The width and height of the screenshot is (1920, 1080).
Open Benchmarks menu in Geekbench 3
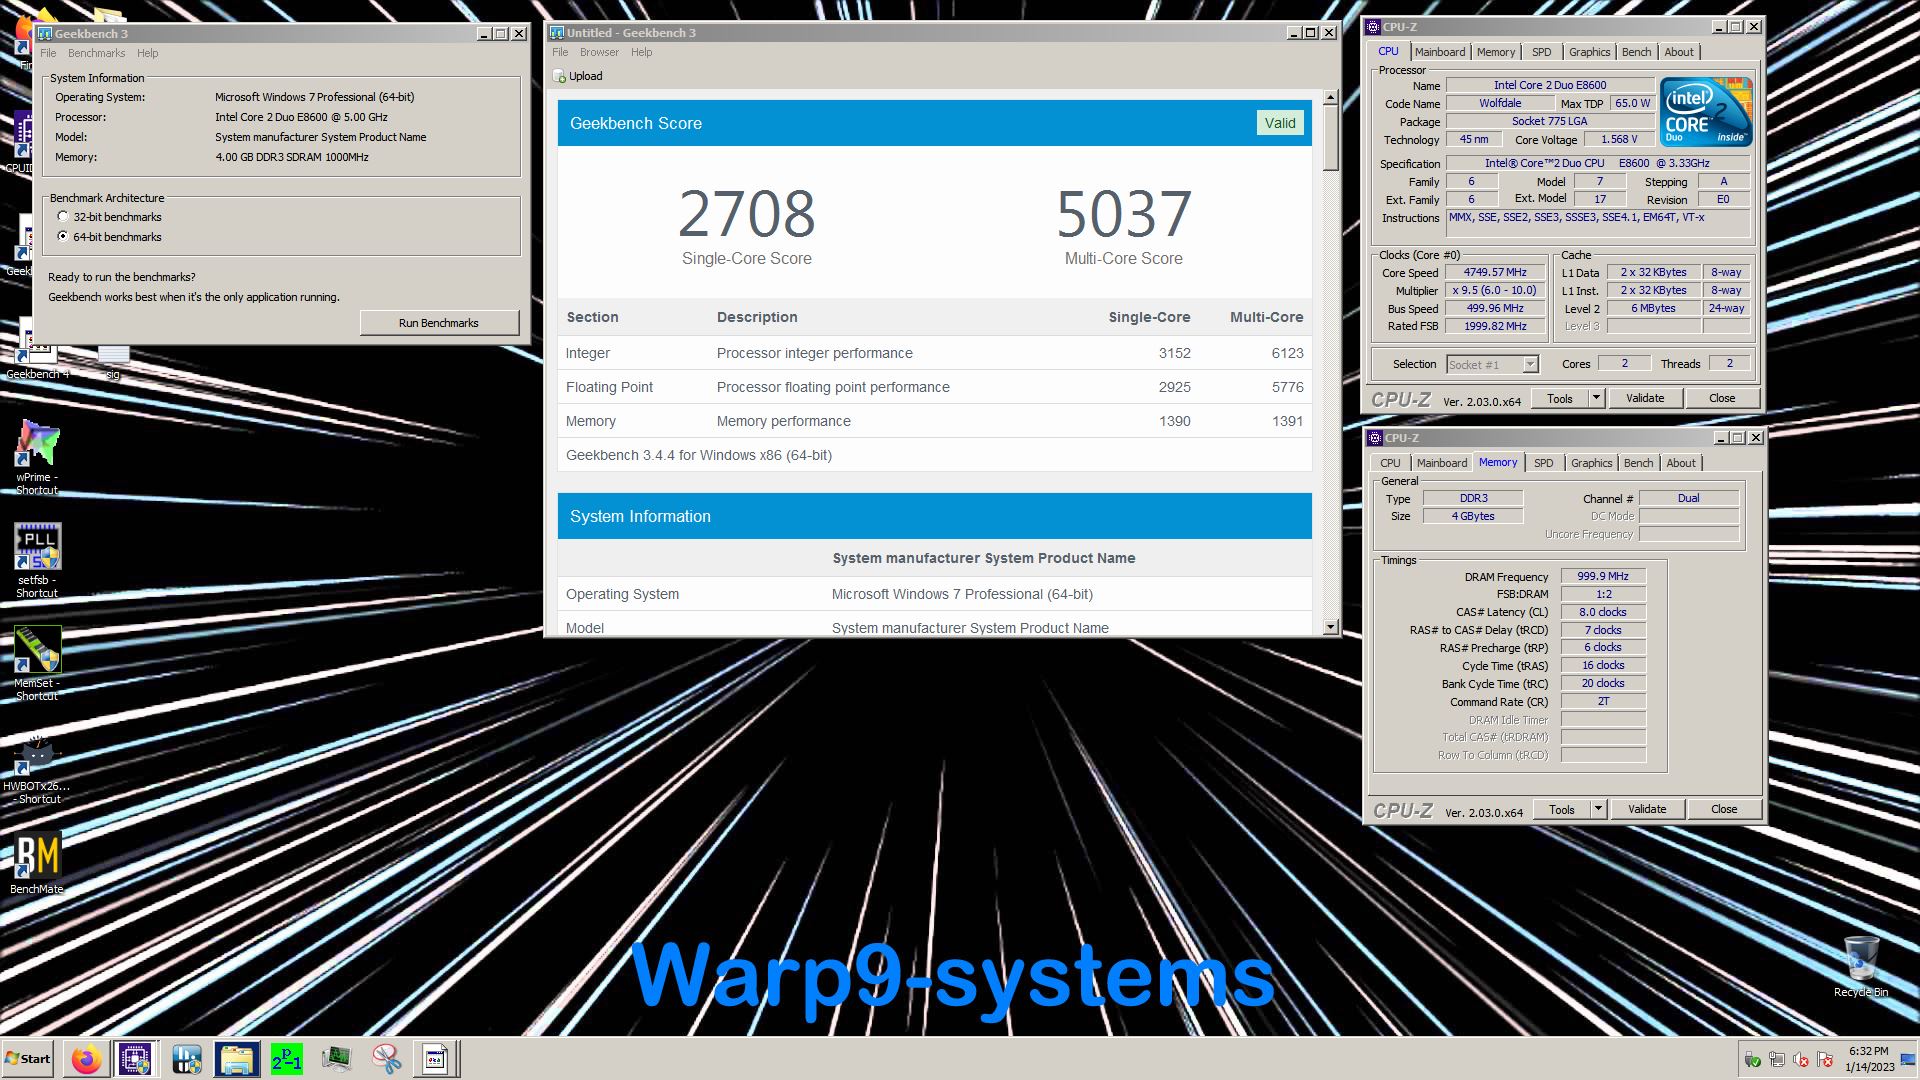pos(96,53)
